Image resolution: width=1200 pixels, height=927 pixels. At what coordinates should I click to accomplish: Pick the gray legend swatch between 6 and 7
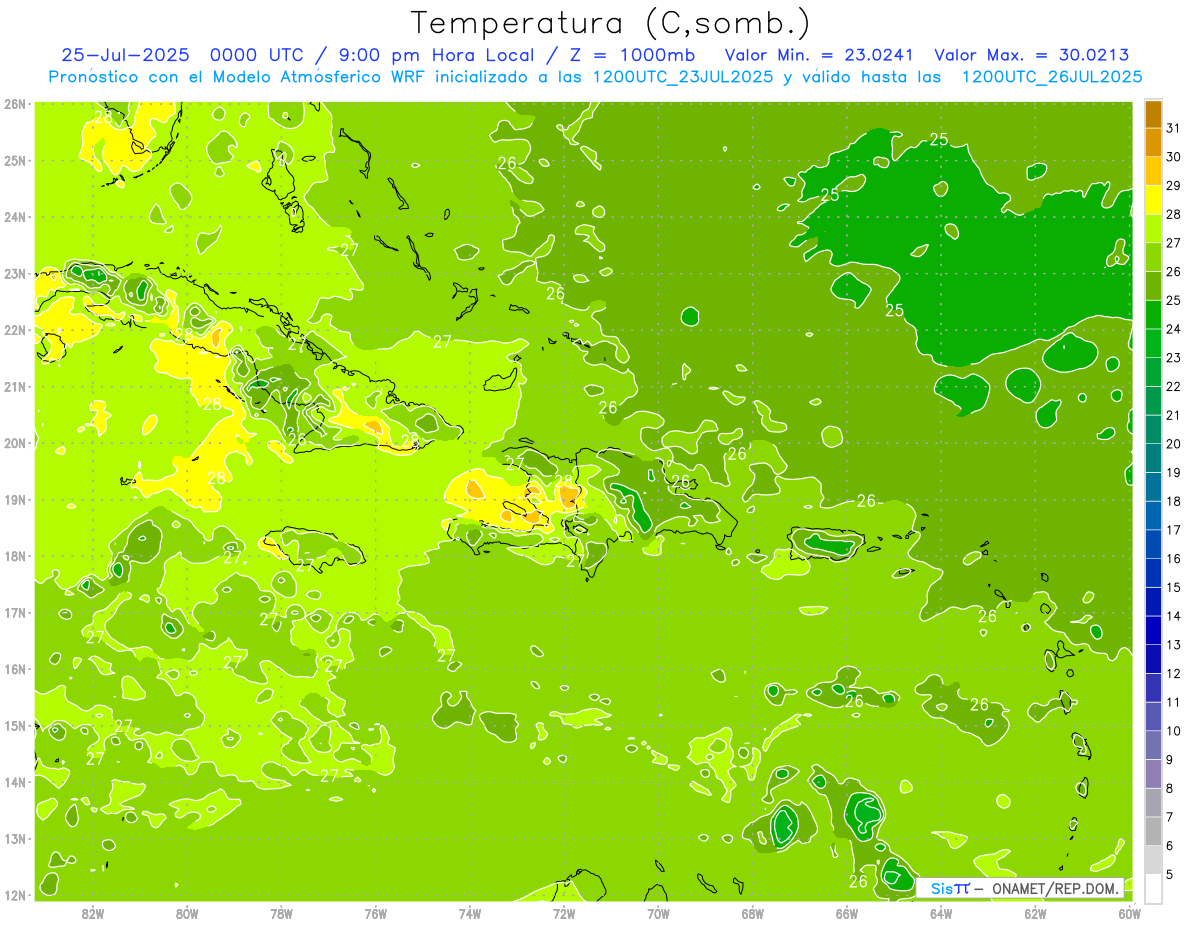(x=1153, y=831)
